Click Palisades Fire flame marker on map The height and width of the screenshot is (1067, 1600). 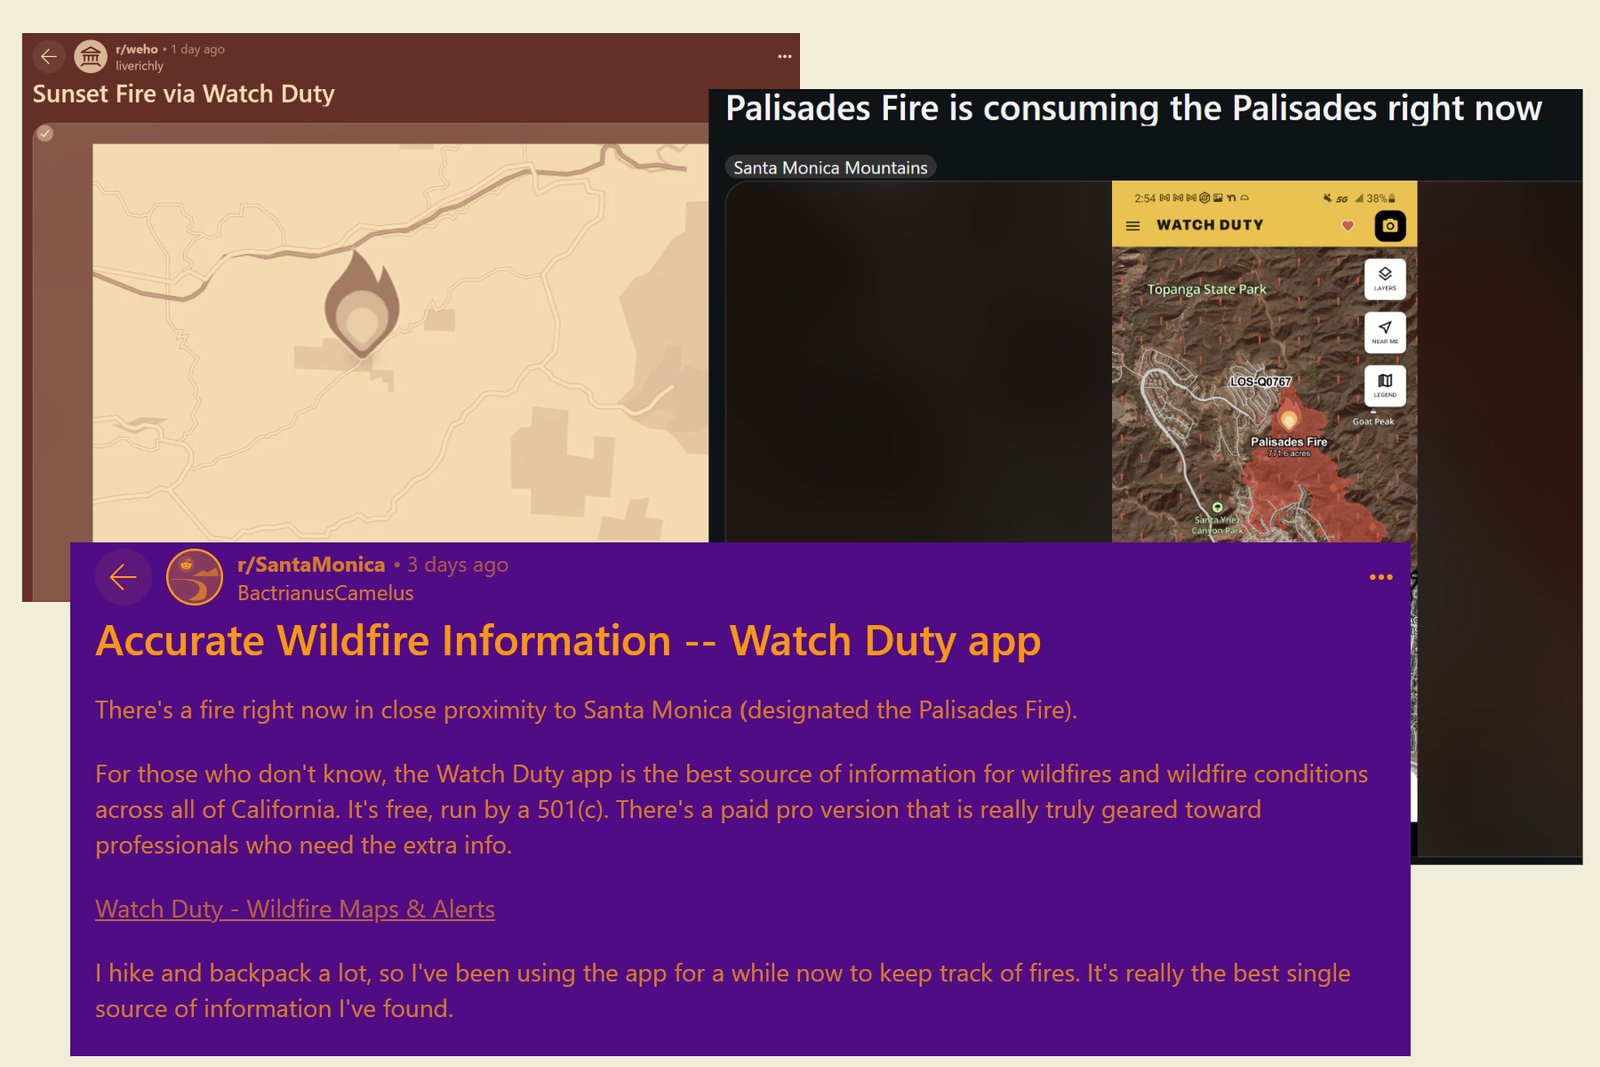pos(1289,417)
